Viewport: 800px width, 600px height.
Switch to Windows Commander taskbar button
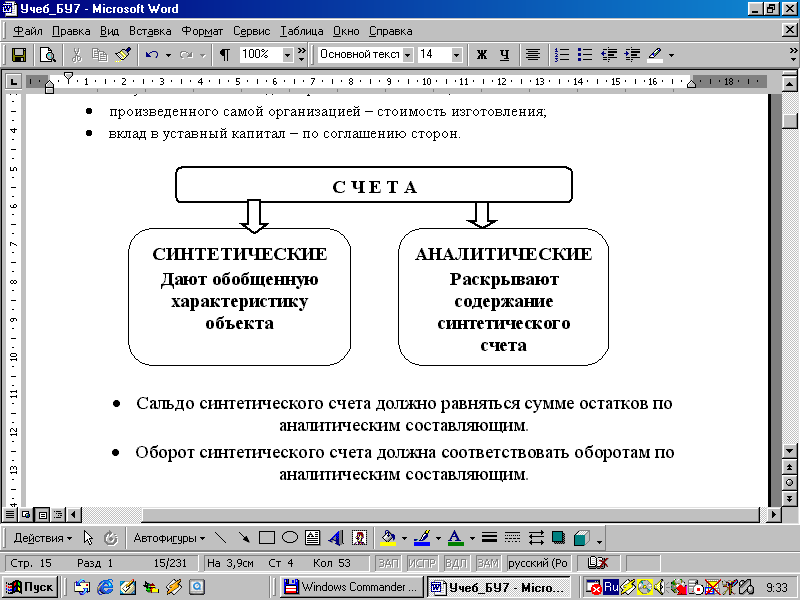click(352, 587)
